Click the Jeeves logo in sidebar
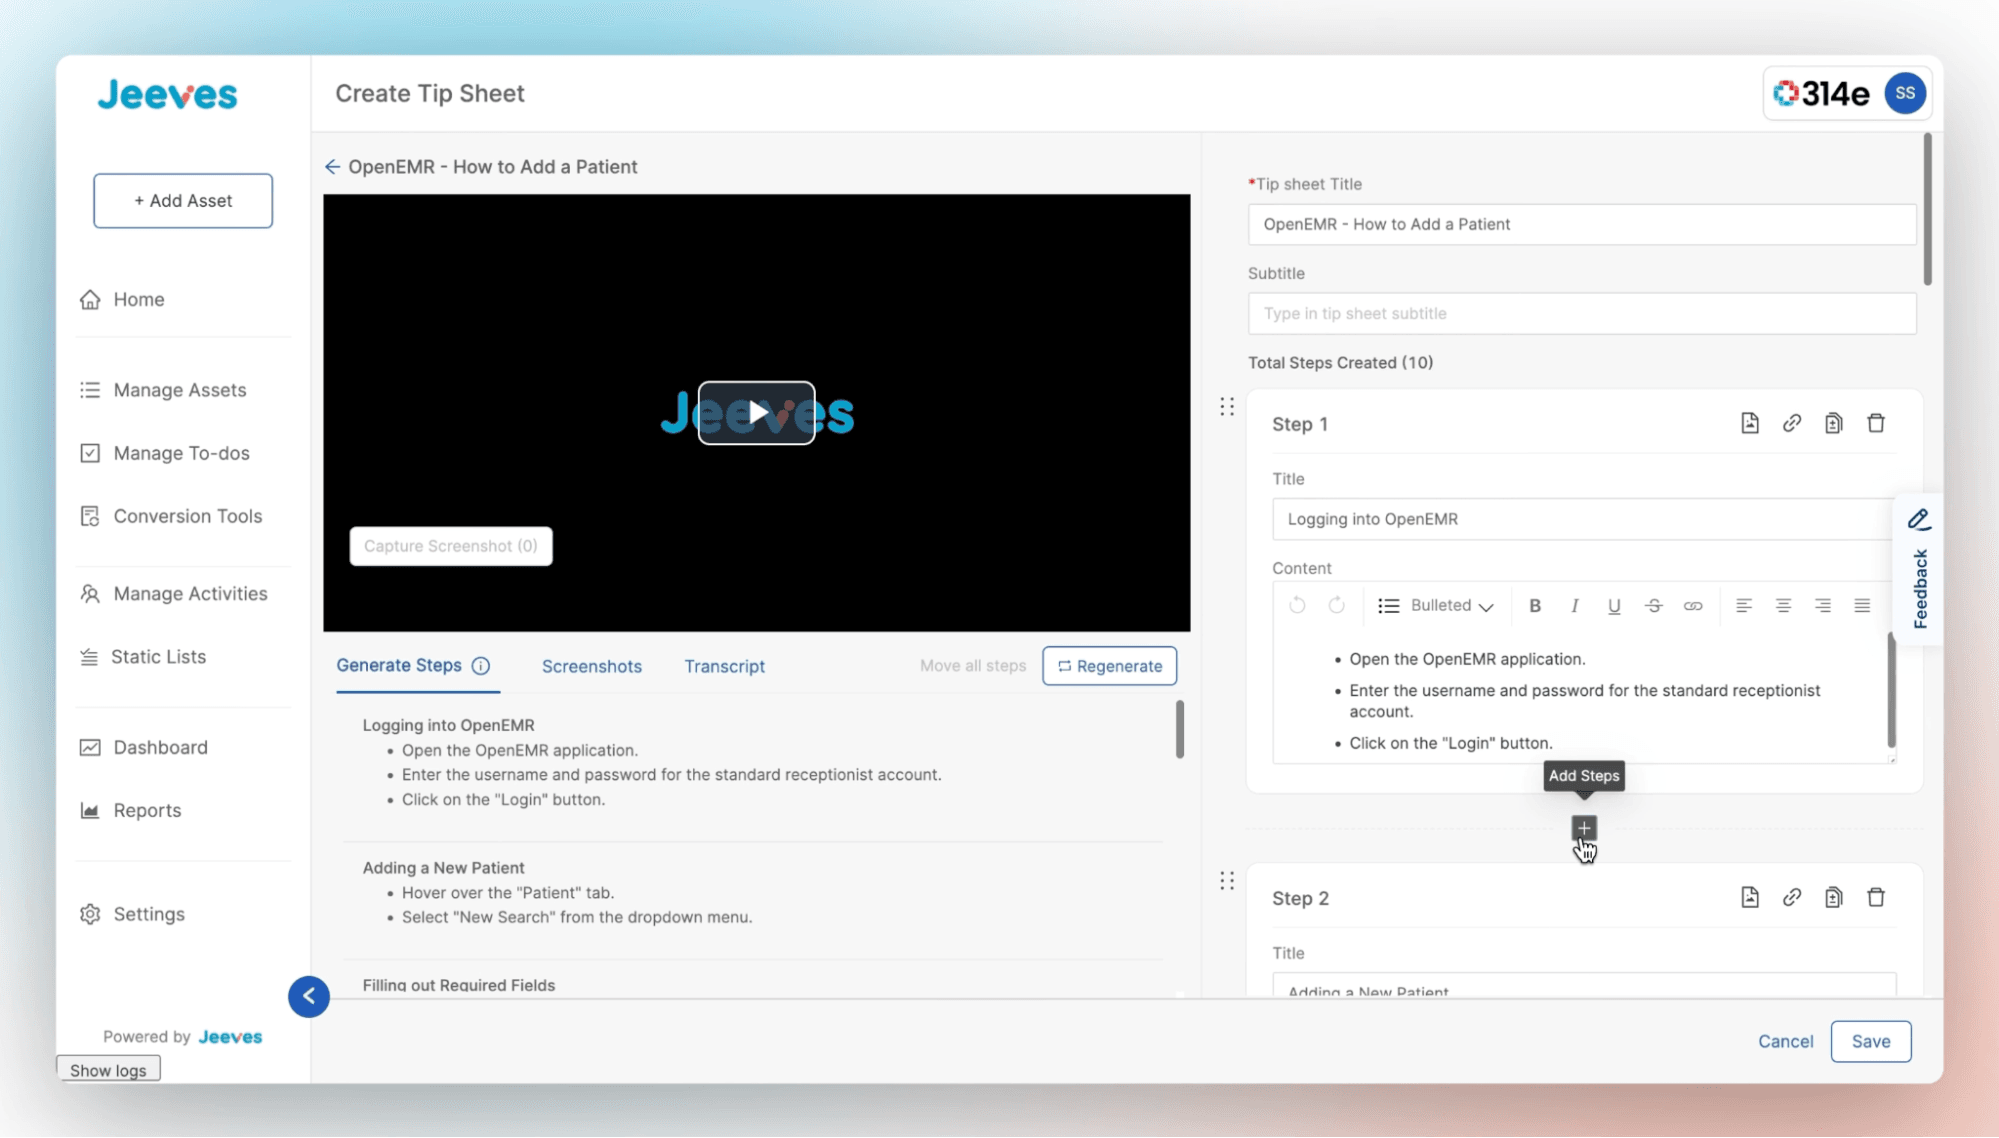The image size is (1999, 1138). [167, 95]
